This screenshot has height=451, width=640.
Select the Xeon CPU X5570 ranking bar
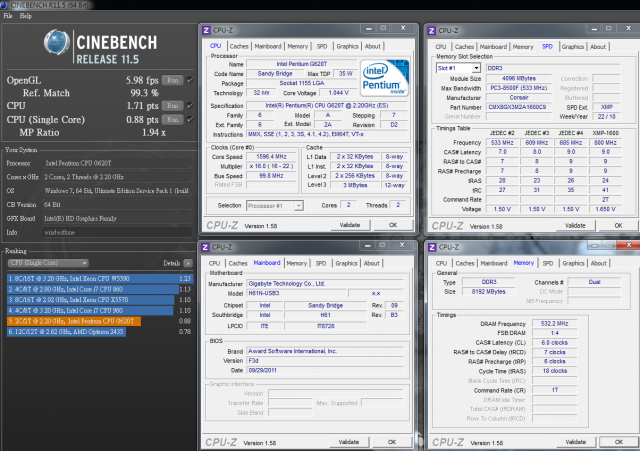pos(91,300)
